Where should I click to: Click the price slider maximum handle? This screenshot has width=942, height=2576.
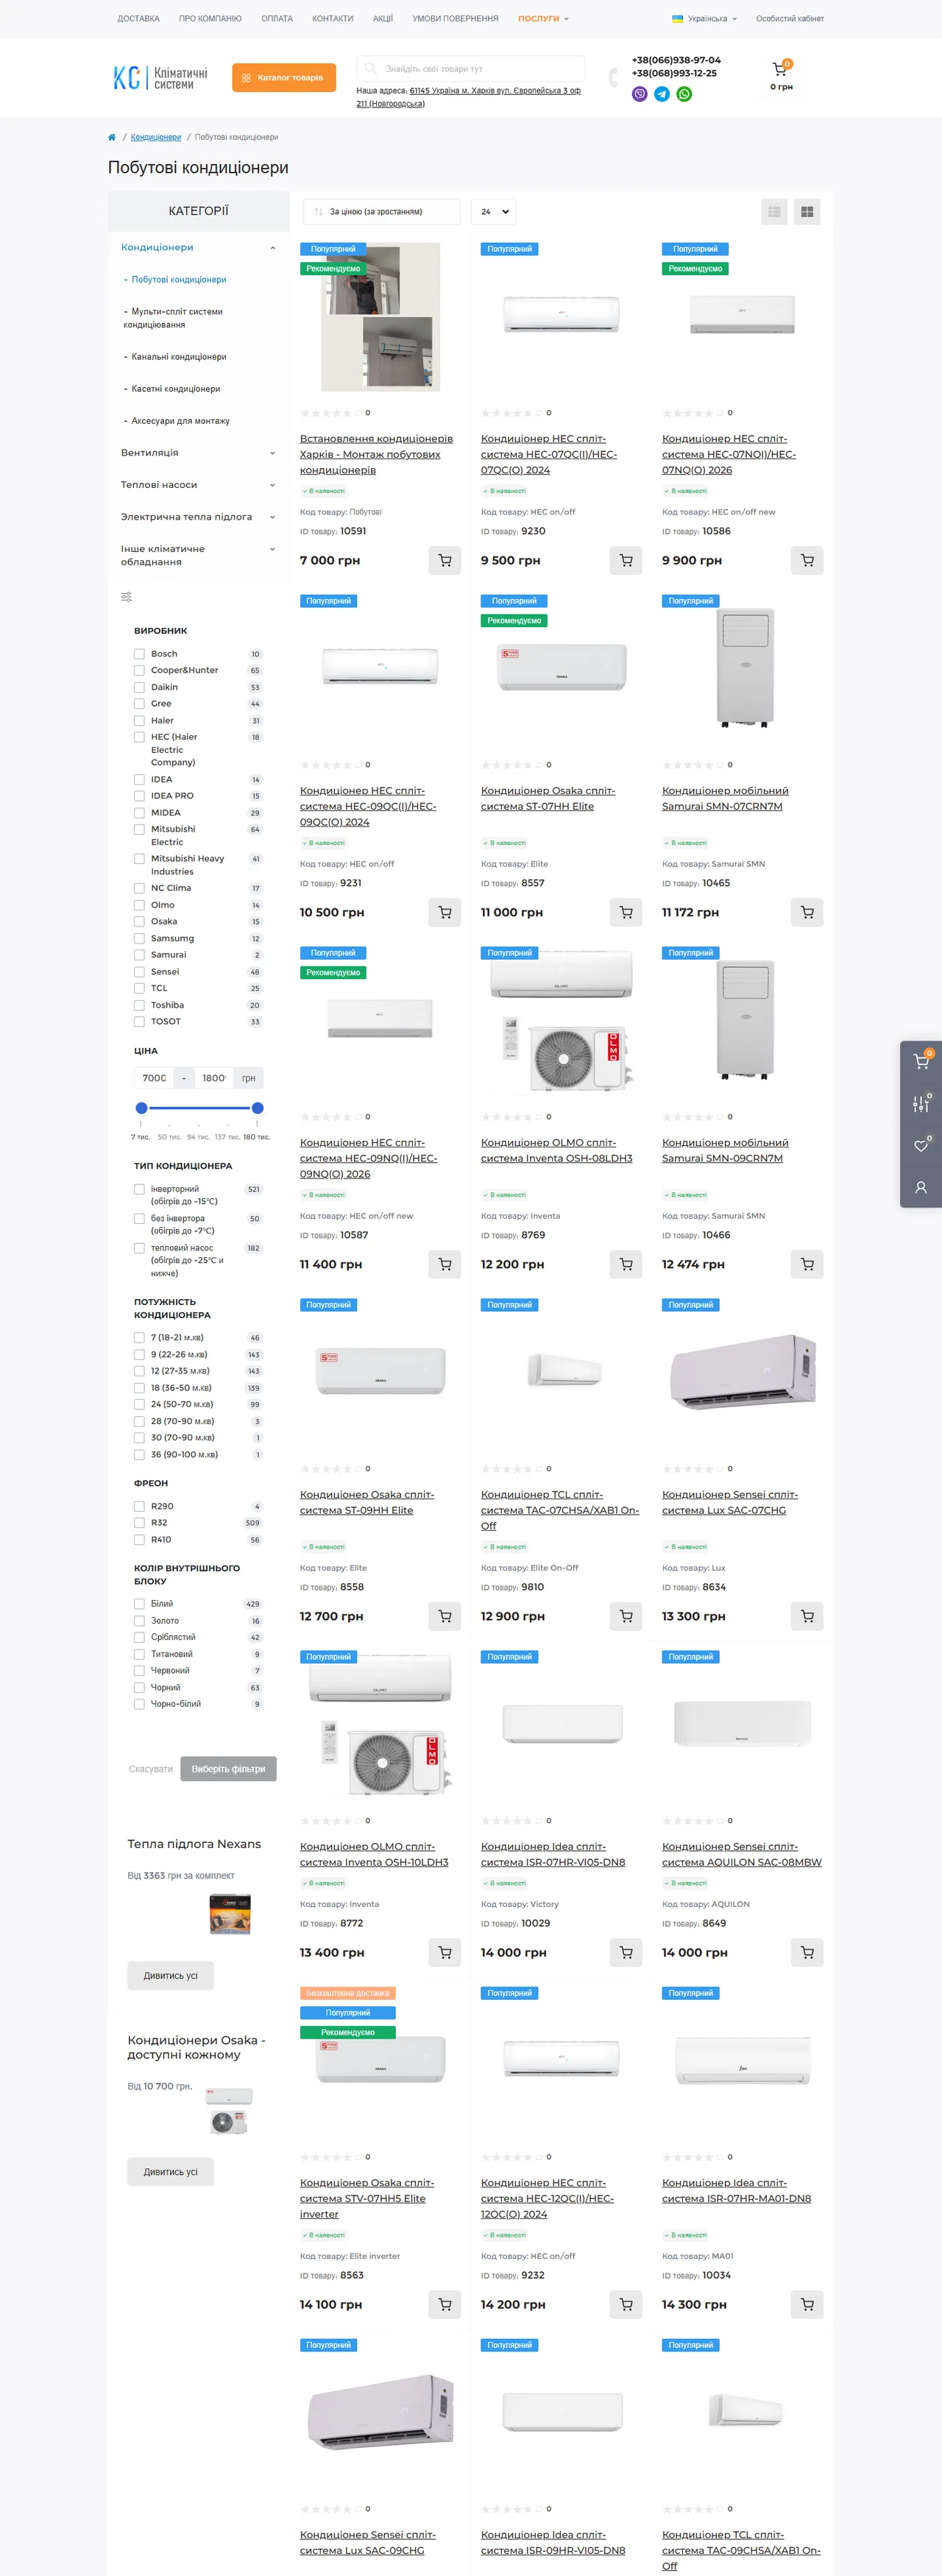(x=257, y=1108)
